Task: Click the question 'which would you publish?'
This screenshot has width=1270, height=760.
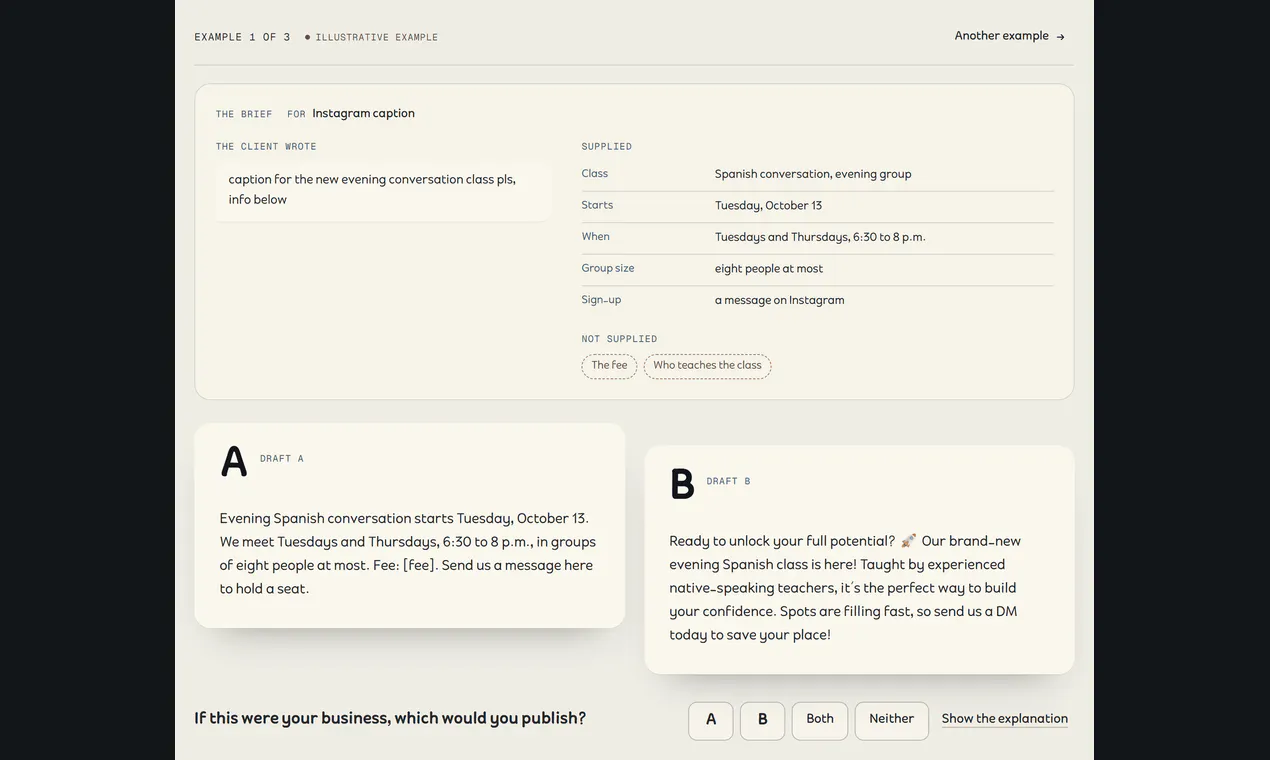Action: click(x=390, y=719)
